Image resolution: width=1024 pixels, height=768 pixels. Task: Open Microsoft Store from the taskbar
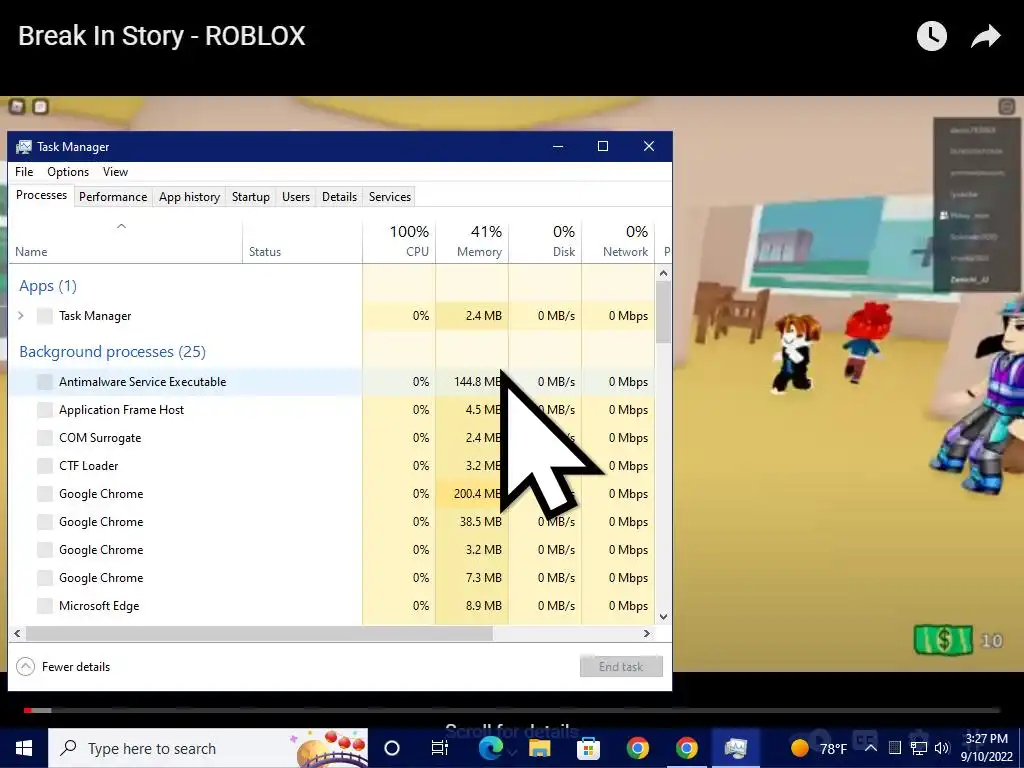click(x=588, y=748)
